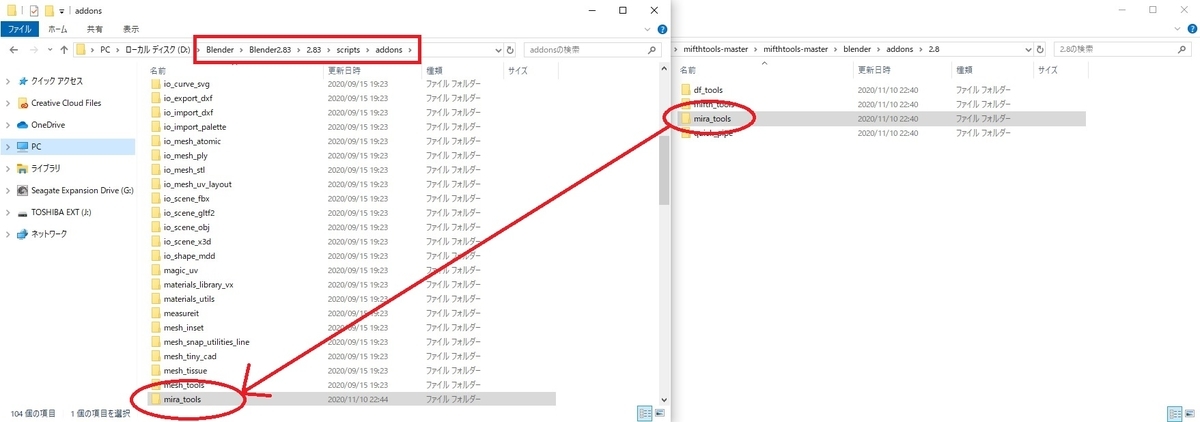The image size is (1200, 422).
Task: Sort by 更新日時 column in addons window
Action: 345,71
